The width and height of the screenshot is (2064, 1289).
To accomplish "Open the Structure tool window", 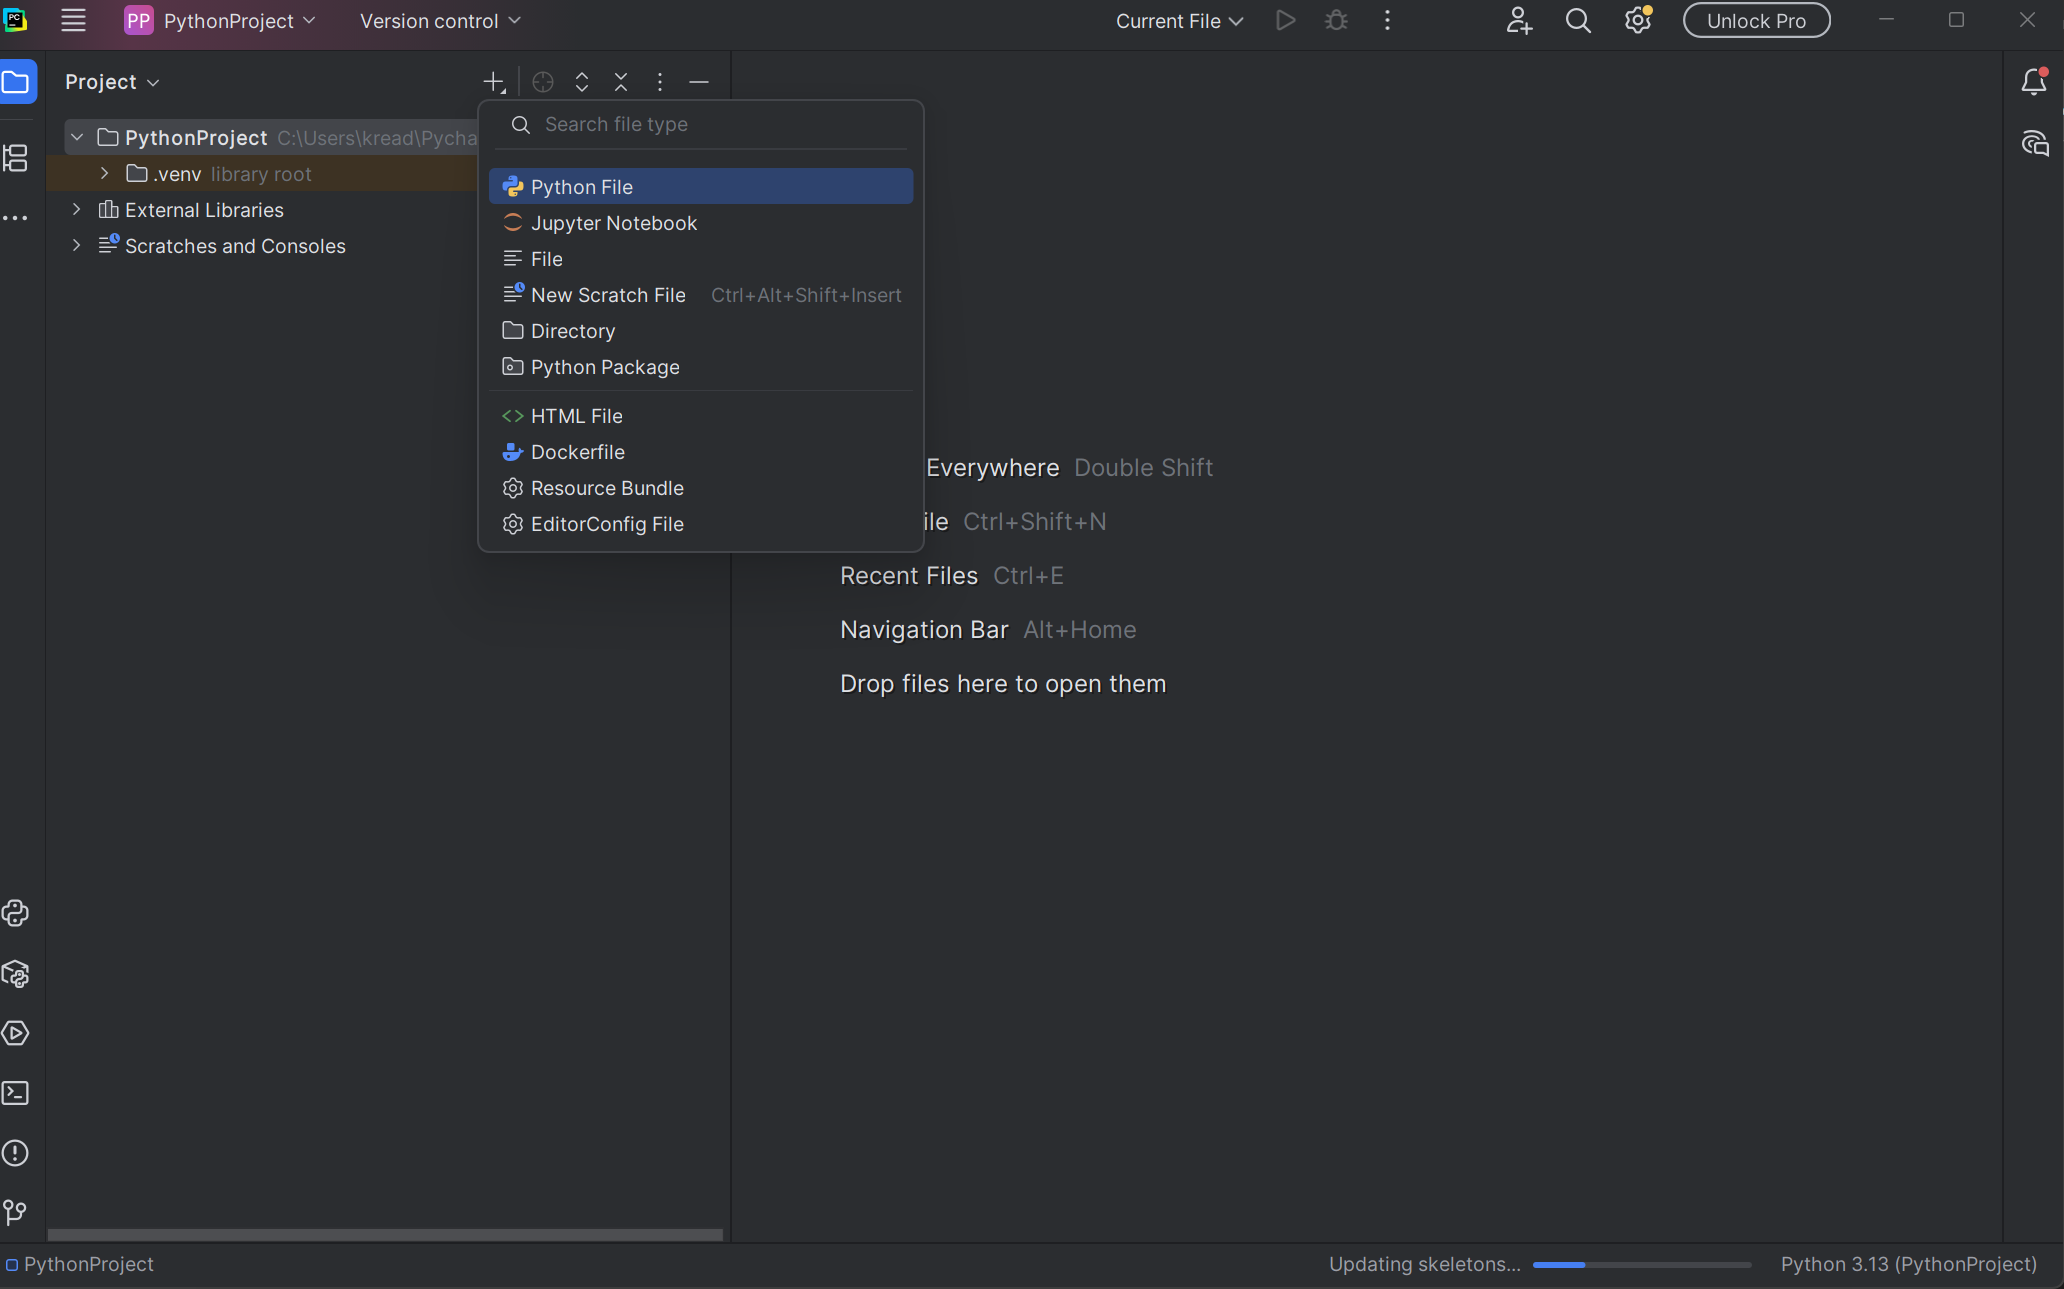I will click(16, 157).
